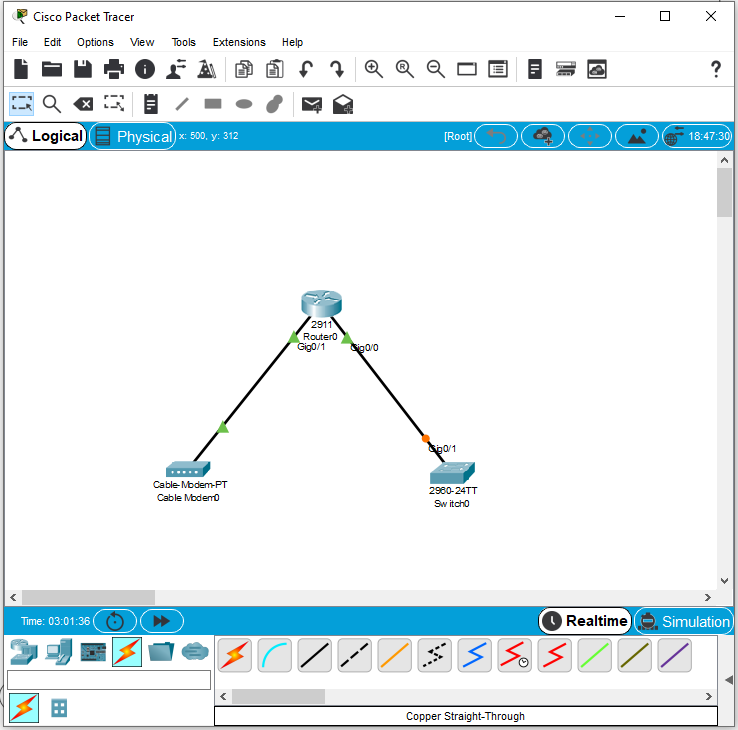Image resolution: width=738 pixels, height=730 pixels.
Task: Zoom in on the workspace
Action: 374,69
